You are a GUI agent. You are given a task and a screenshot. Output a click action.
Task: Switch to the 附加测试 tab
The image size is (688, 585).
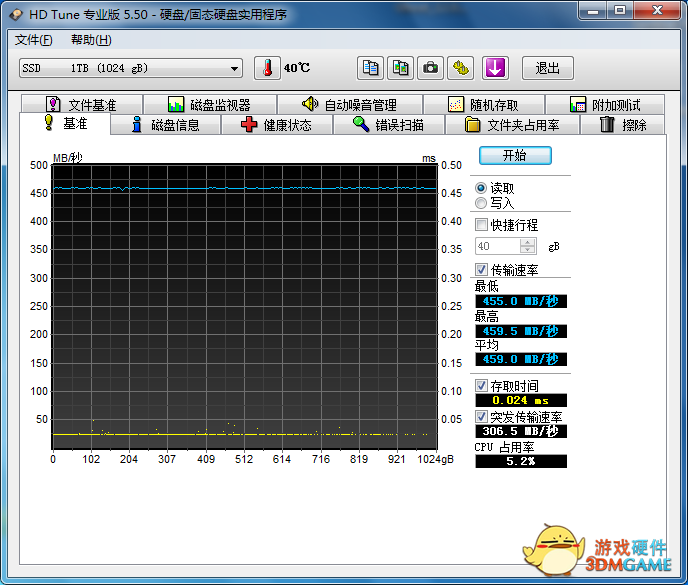click(x=605, y=104)
